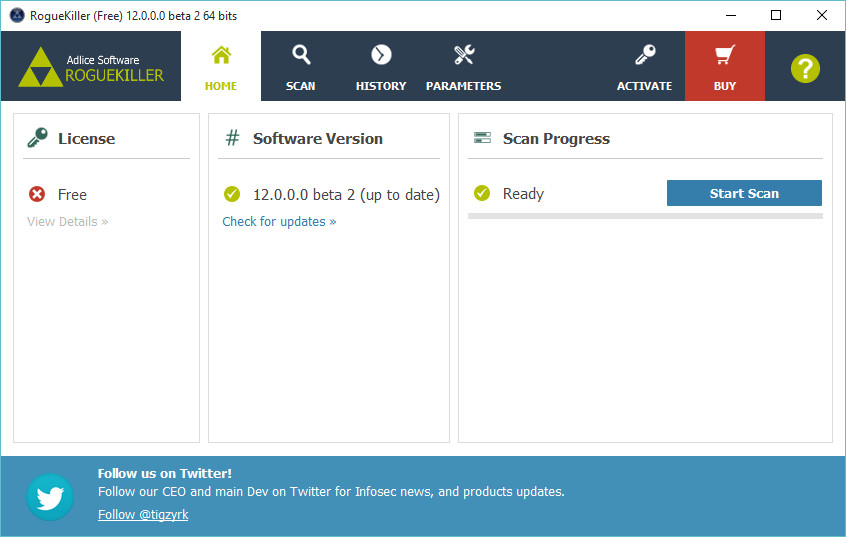This screenshot has height=537, width=846.
Task: Click the Software Version hash icon
Action: point(232,138)
